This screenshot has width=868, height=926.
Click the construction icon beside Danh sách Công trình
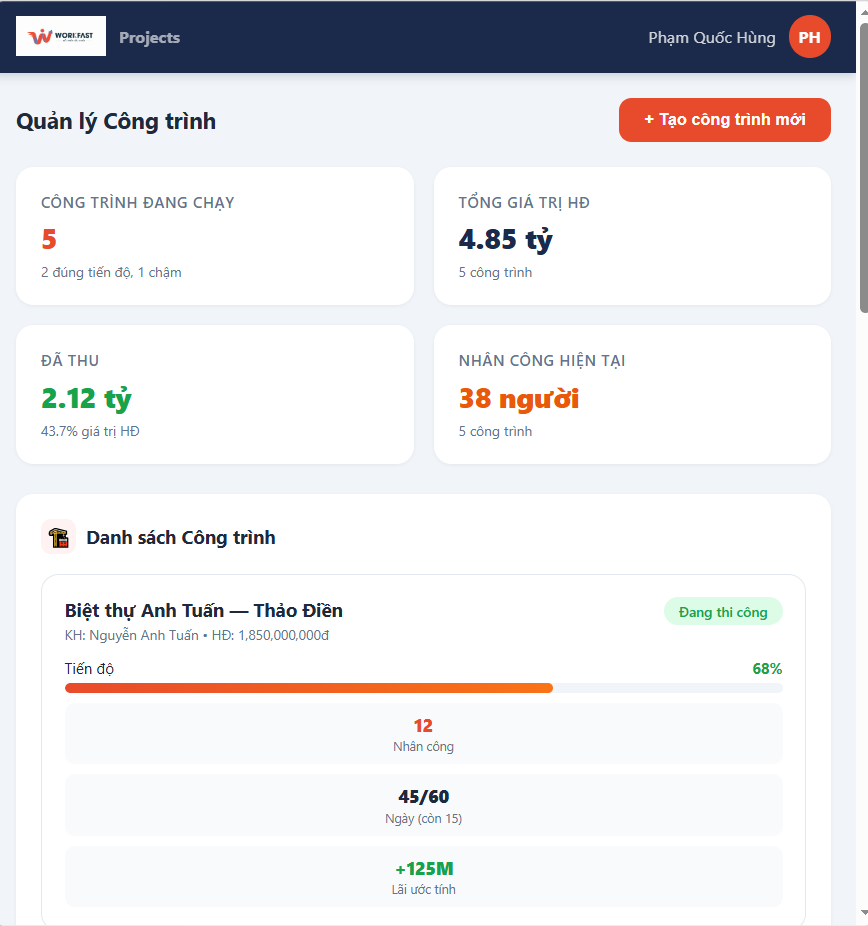tap(59, 537)
